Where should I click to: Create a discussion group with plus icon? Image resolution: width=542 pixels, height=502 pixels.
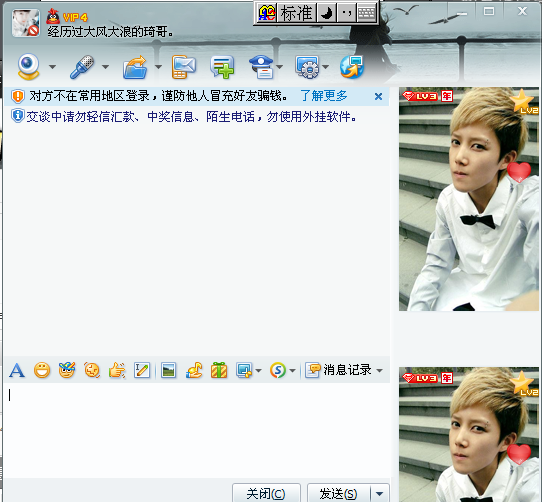tap(222, 67)
